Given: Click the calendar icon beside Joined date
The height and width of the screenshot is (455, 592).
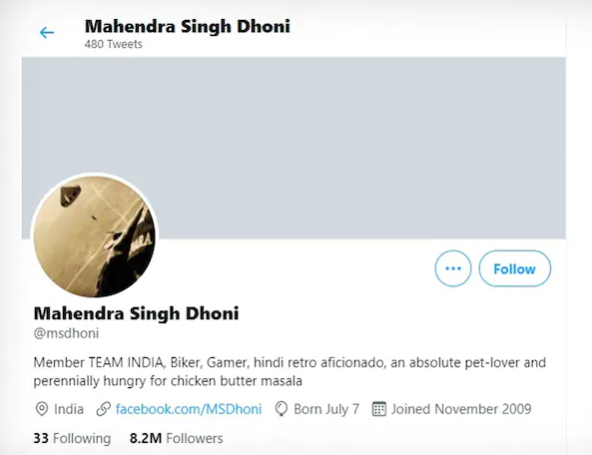Looking at the screenshot, I should pyautogui.click(x=379, y=409).
